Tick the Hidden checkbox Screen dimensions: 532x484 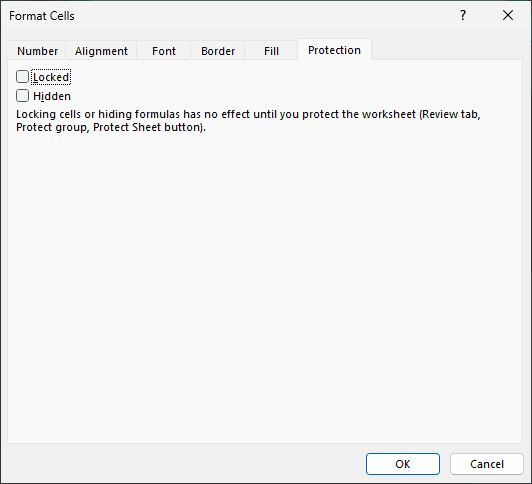point(22,96)
